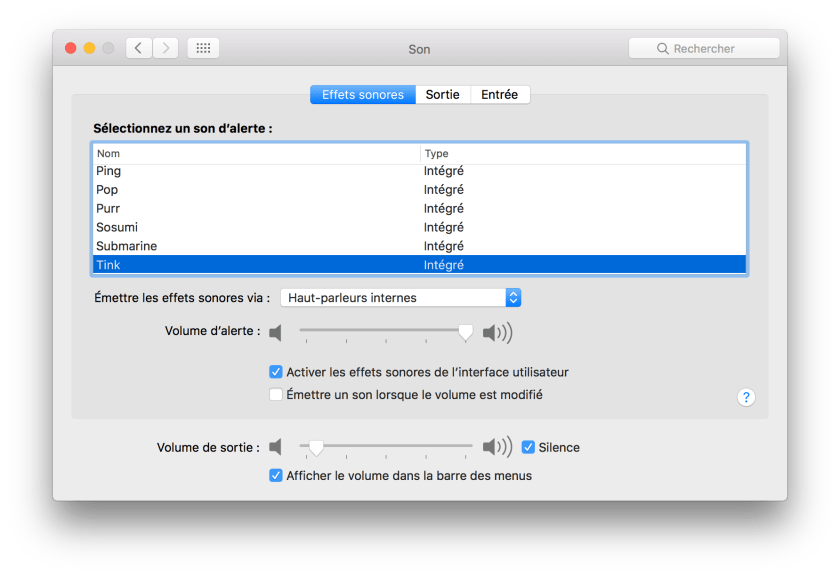Click the forward navigation arrow
Screen dimensions: 840x576
tap(165, 48)
